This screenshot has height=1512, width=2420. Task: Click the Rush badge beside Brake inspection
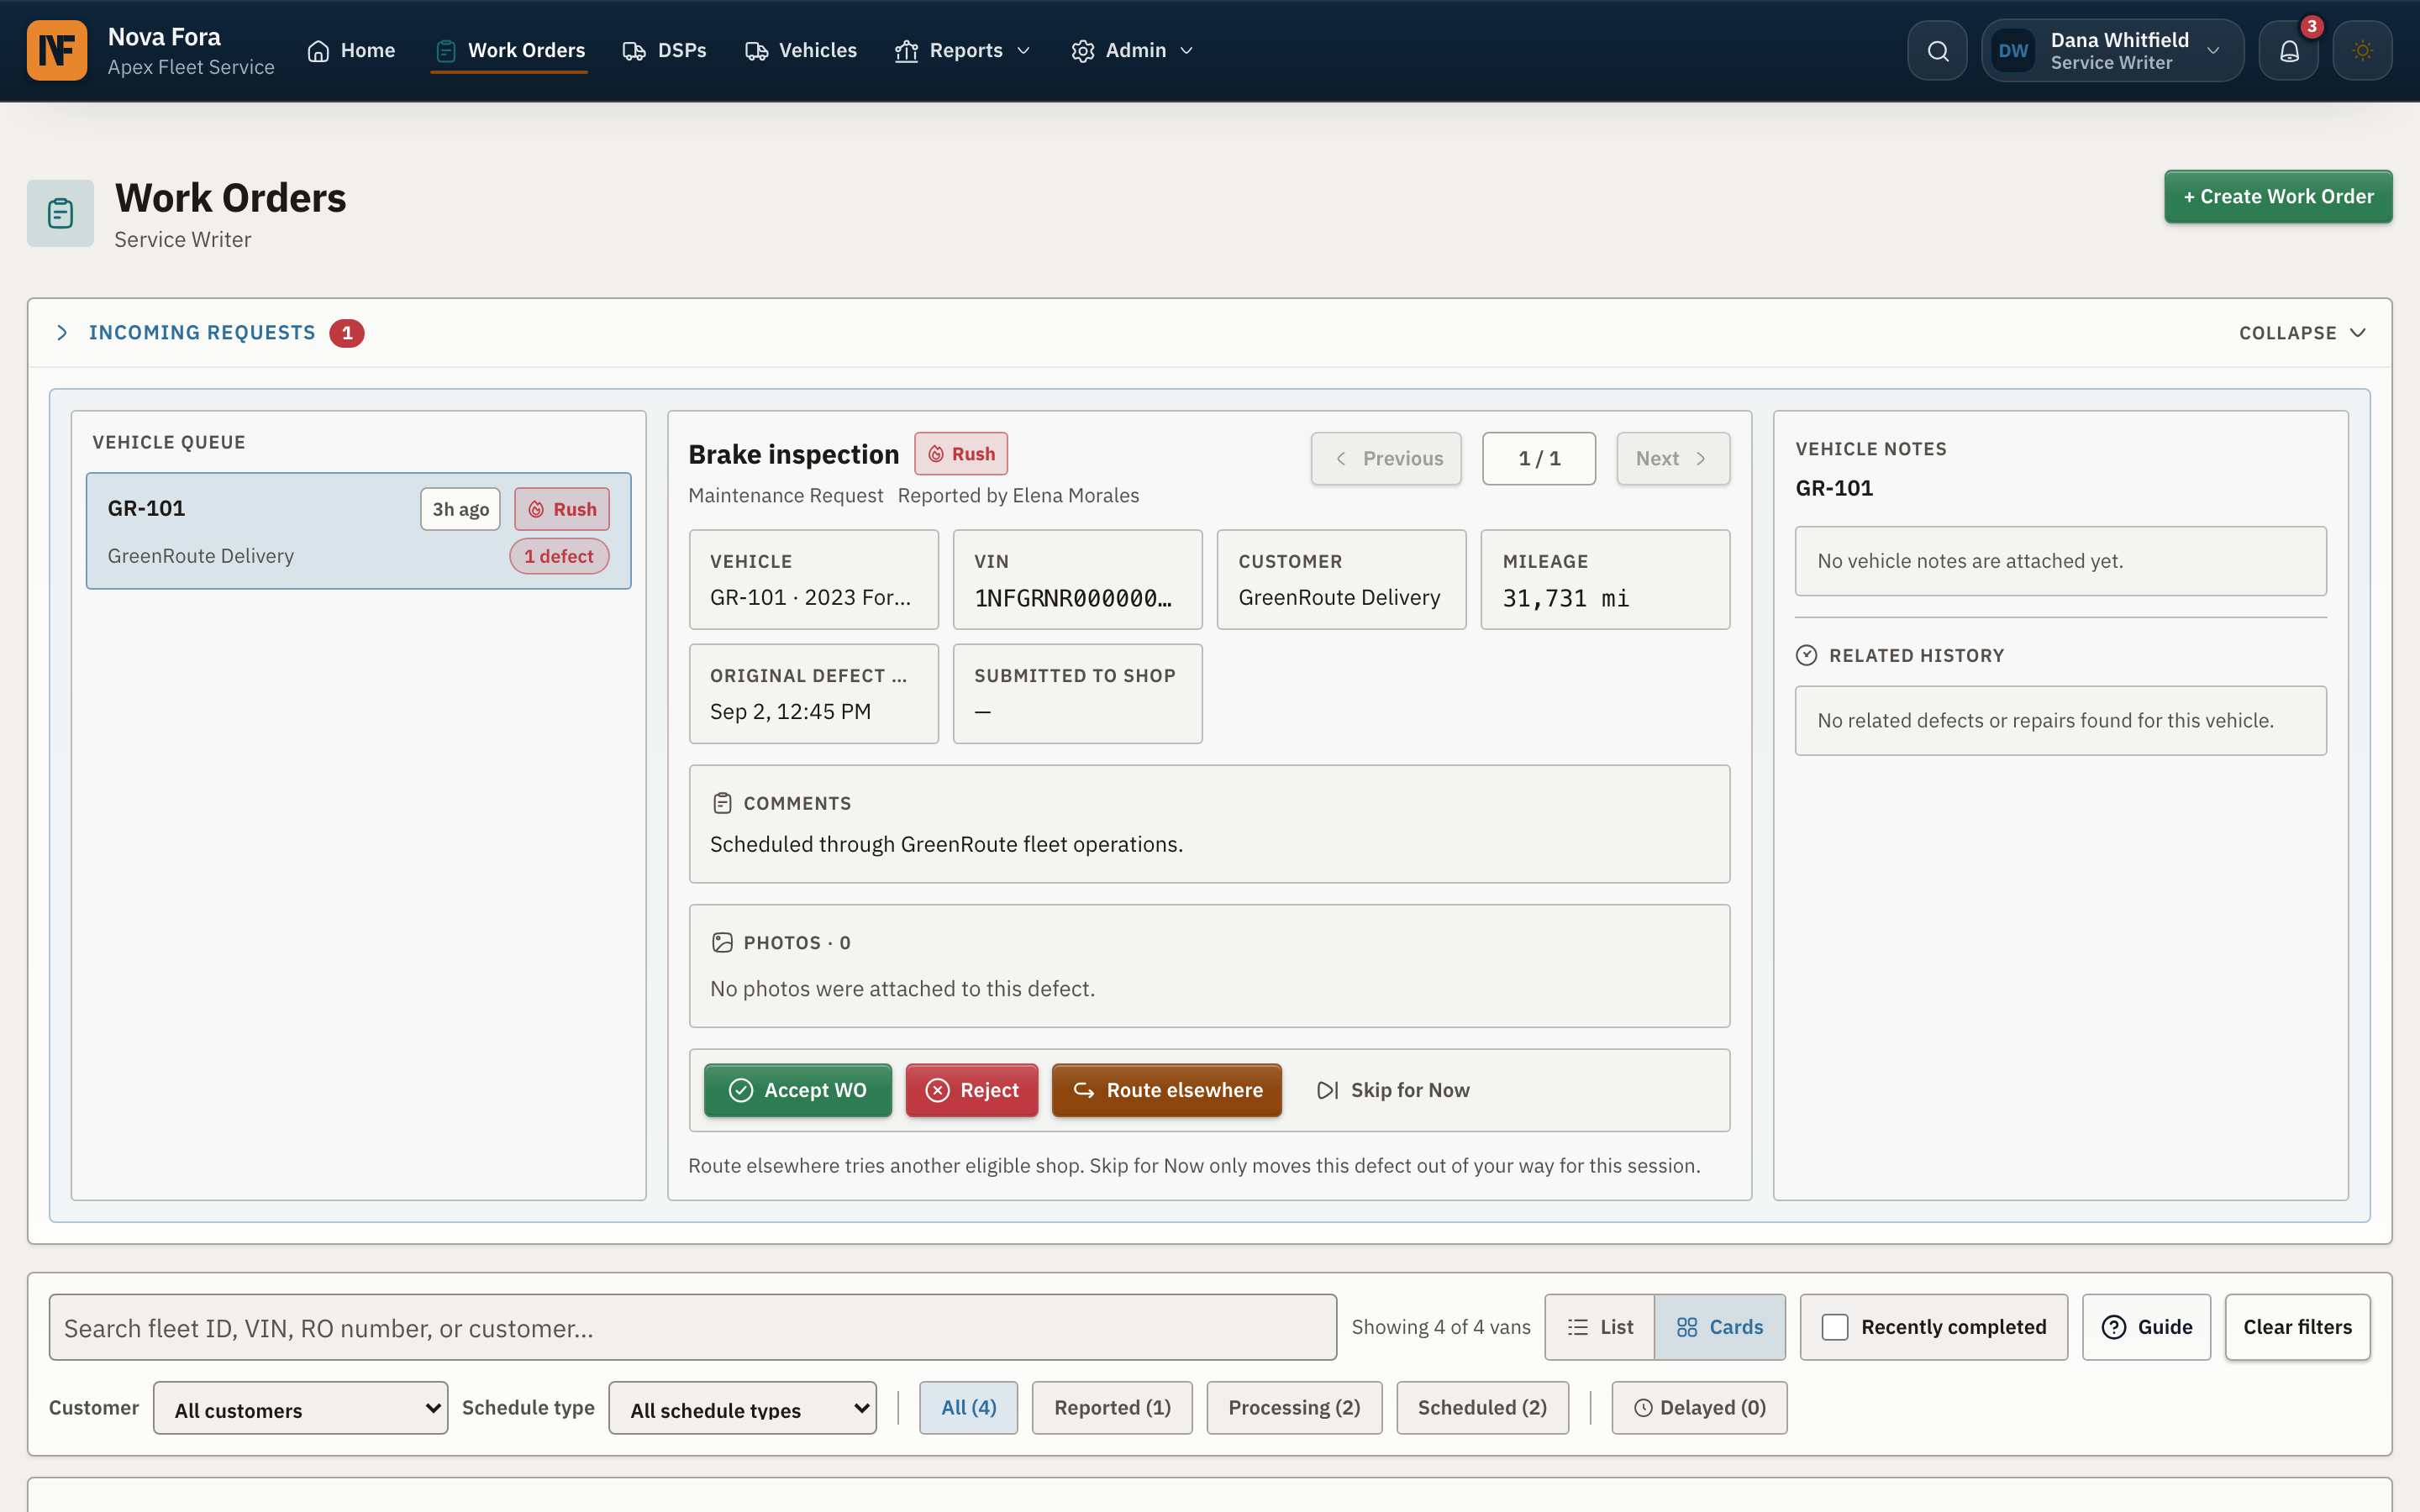(x=960, y=454)
